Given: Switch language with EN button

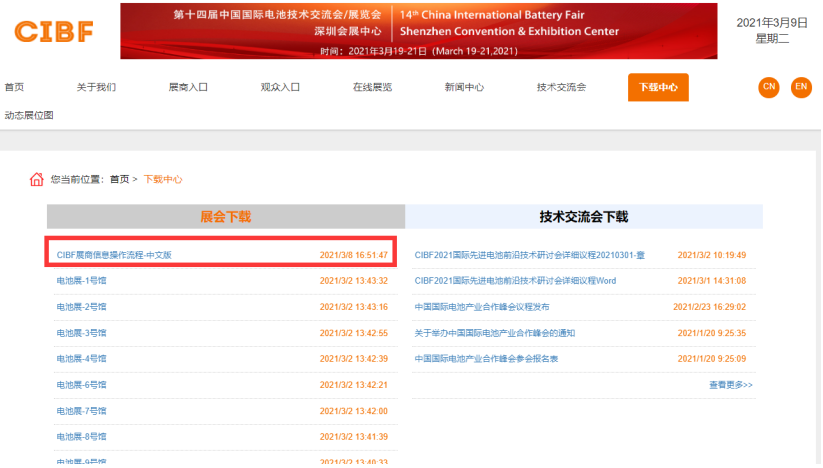Looking at the screenshot, I should (801, 87).
